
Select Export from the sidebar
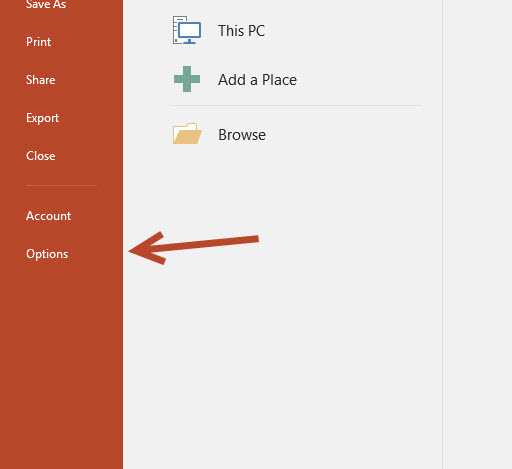click(x=43, y=118)
